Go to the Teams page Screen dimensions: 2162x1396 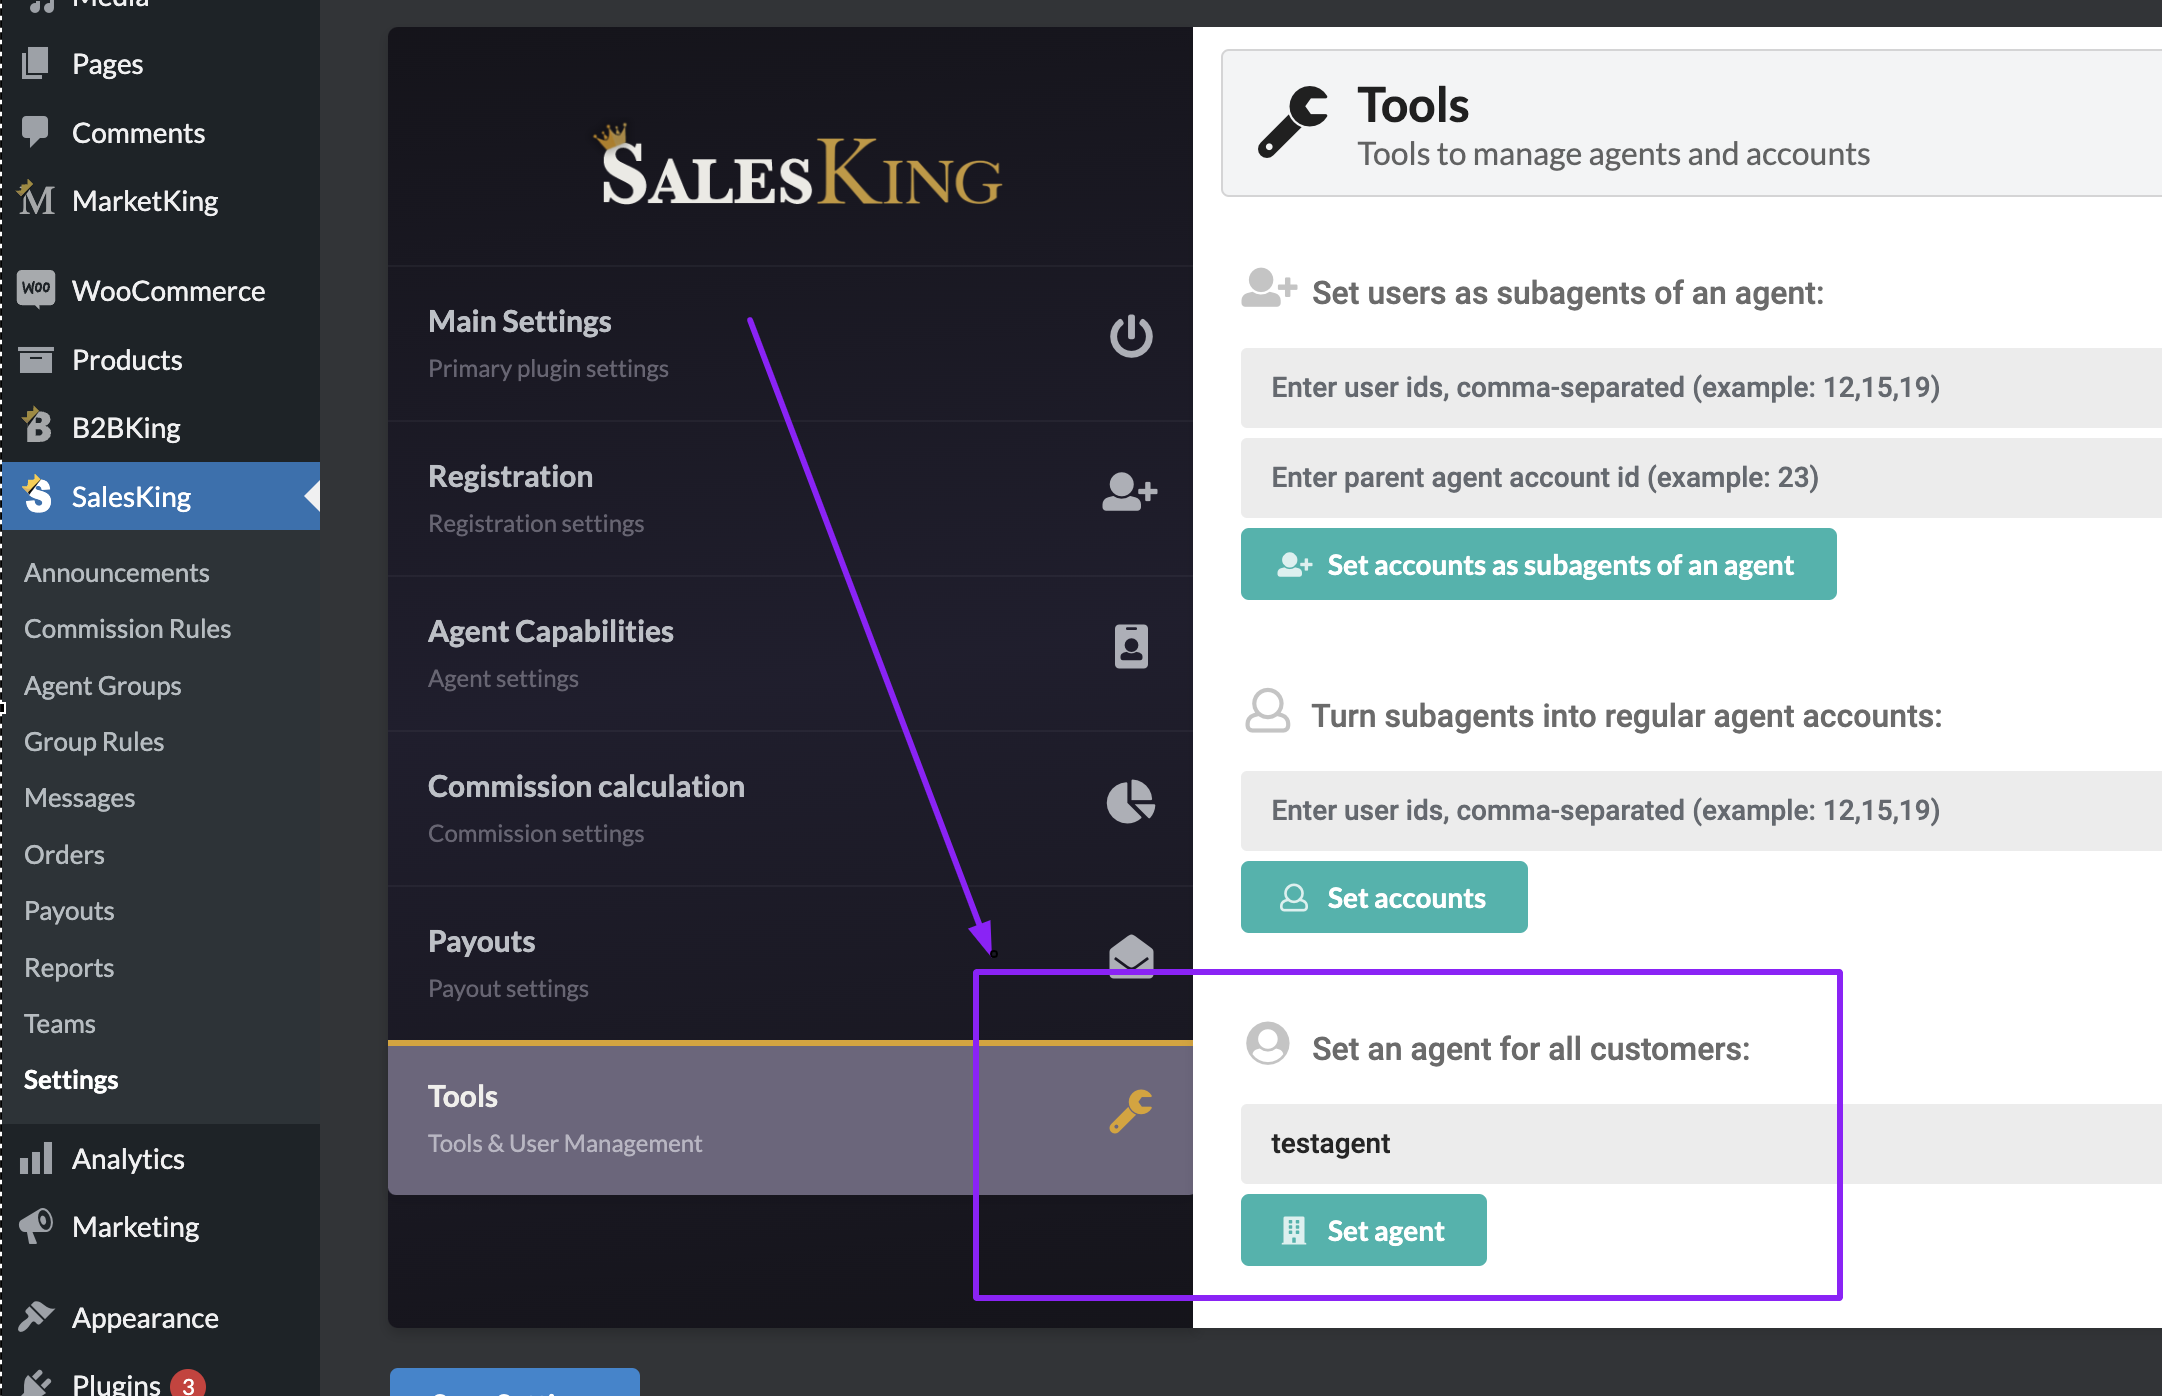tap(60, 1023)
